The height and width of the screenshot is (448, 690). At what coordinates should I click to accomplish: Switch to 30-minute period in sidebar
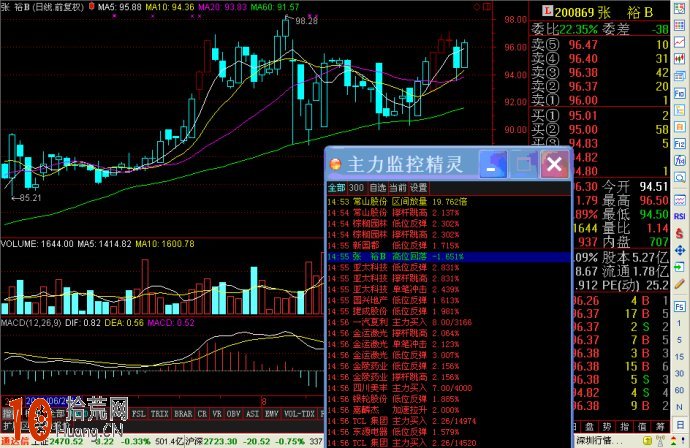coord(679,374)
